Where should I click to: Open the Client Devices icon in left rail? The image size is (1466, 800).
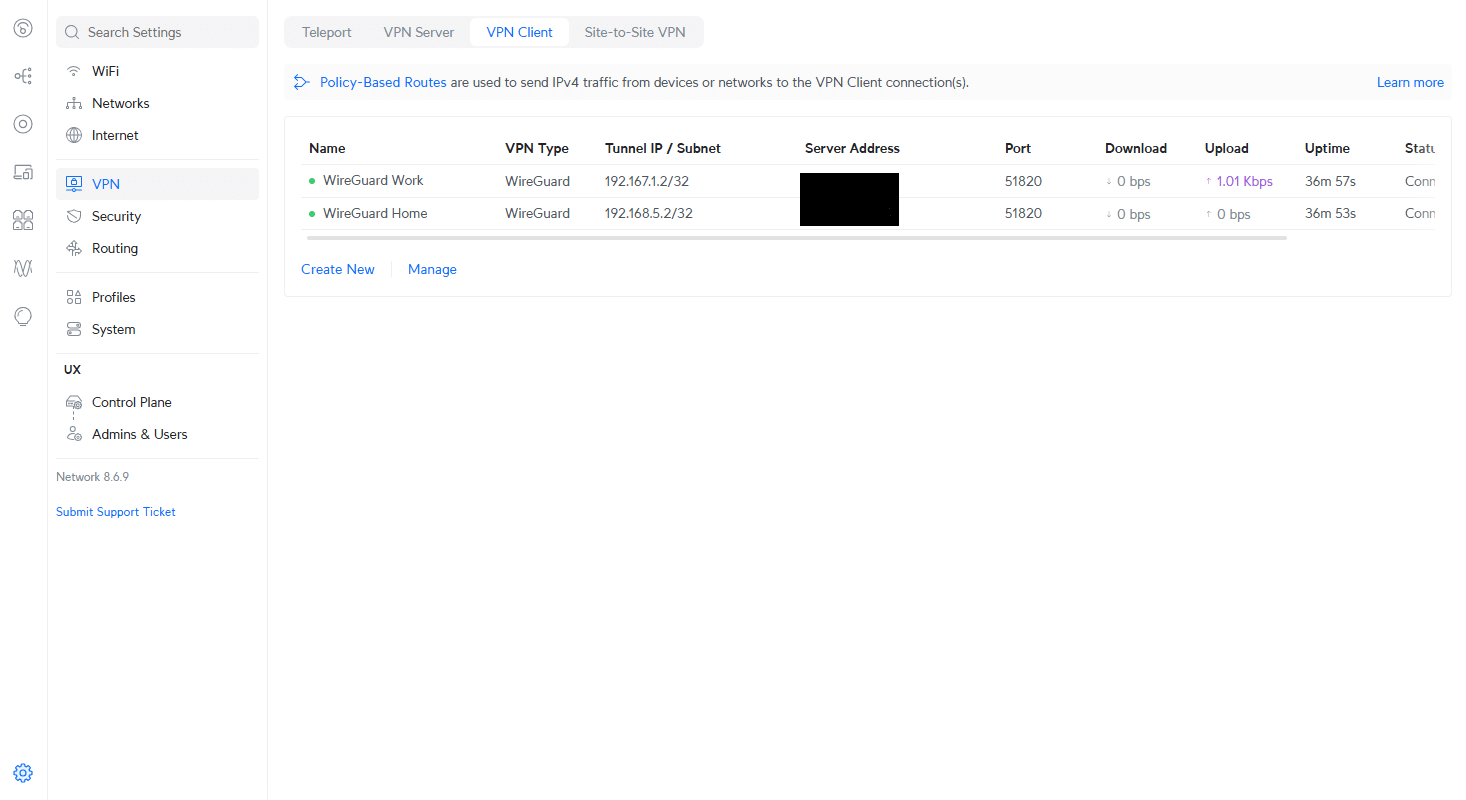tap(23, 172)
